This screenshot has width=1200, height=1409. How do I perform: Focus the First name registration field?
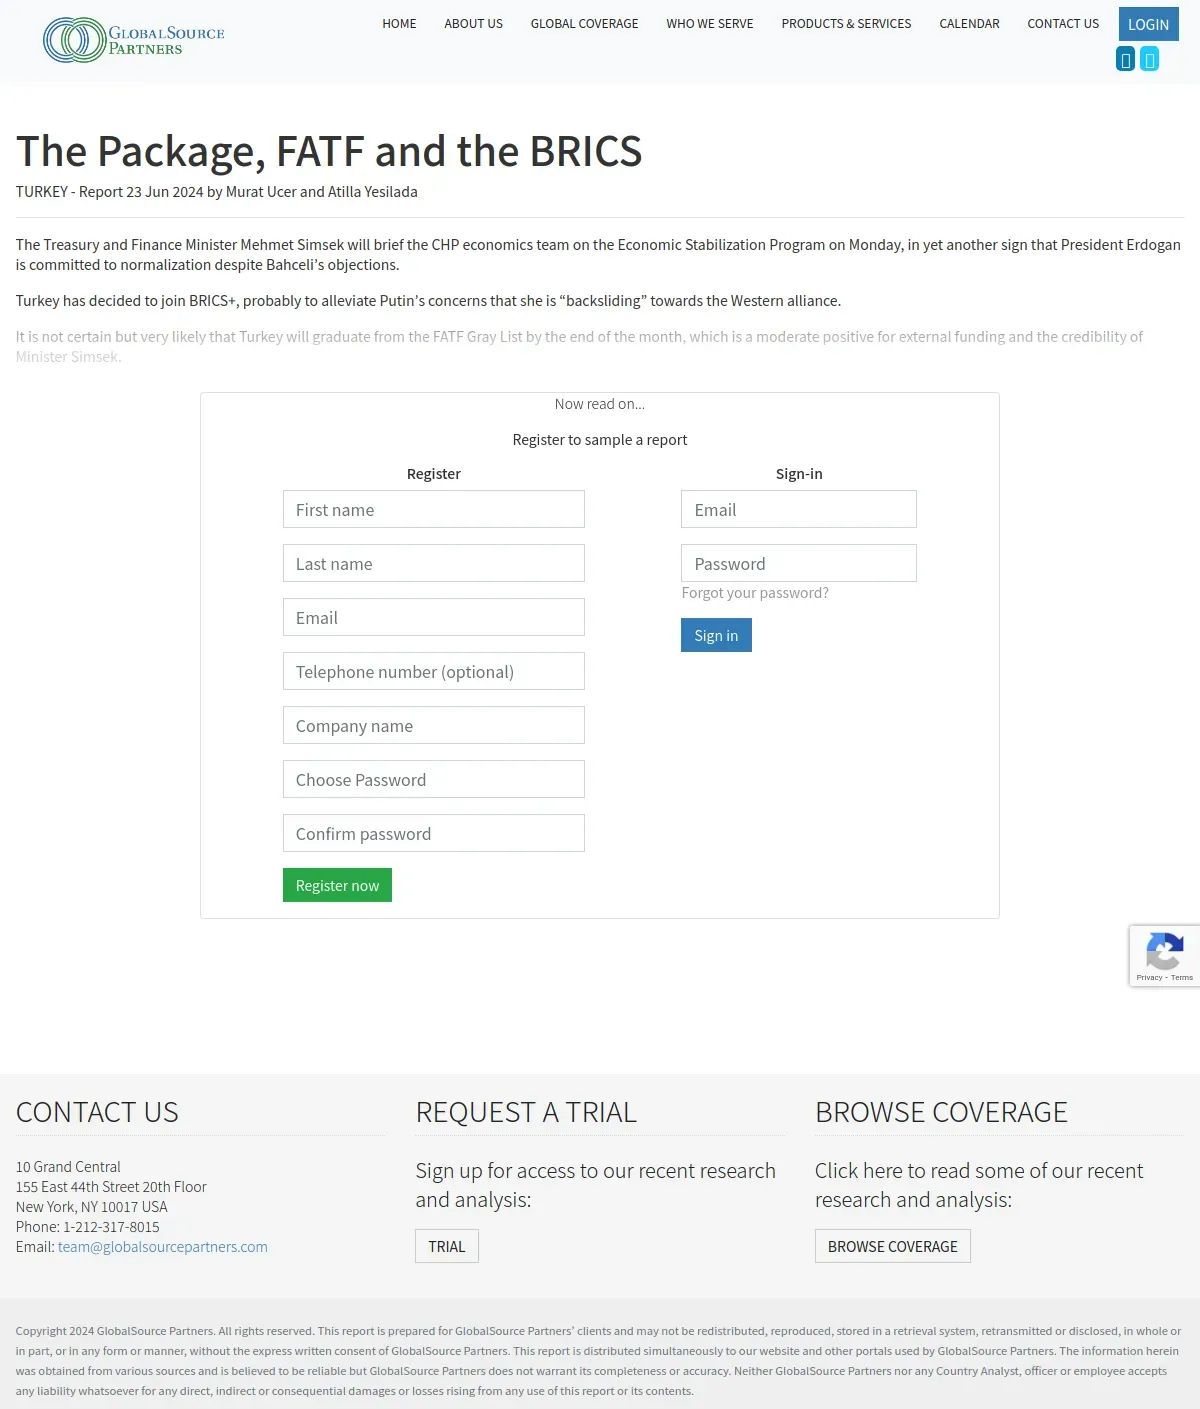tap(434, 509)
